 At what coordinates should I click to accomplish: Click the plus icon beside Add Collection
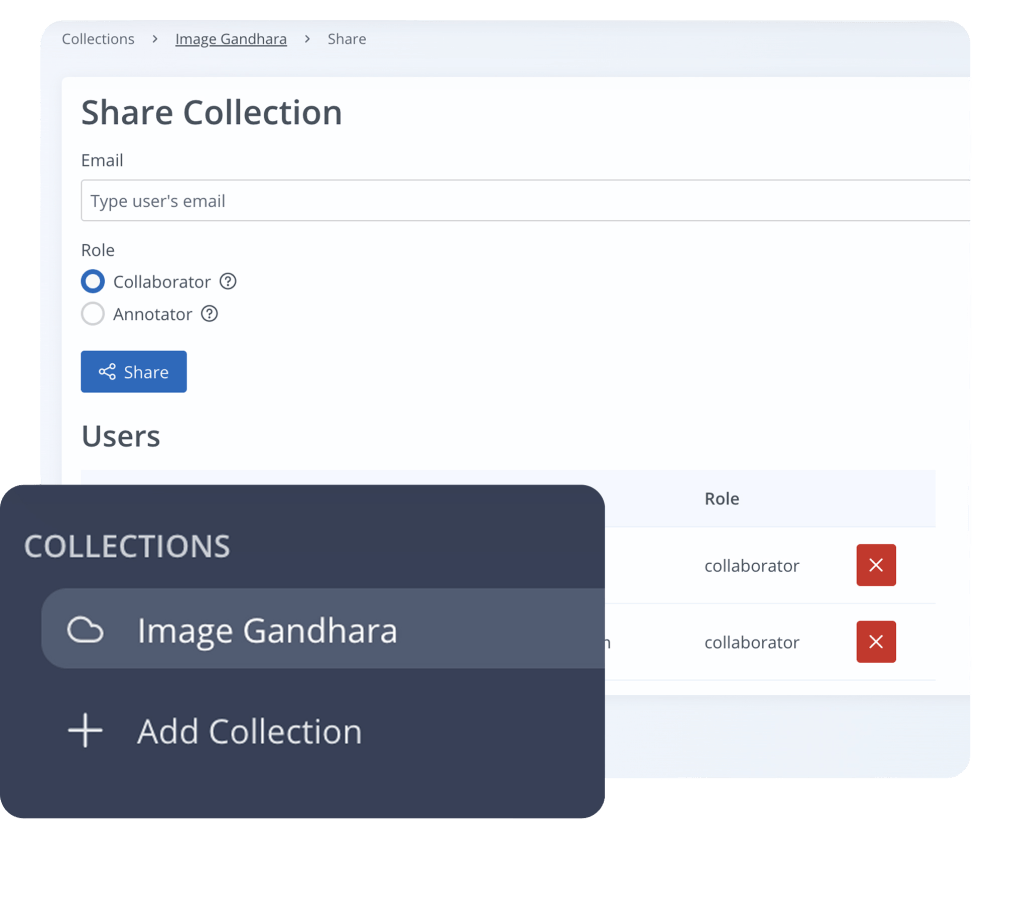point(86,730)
